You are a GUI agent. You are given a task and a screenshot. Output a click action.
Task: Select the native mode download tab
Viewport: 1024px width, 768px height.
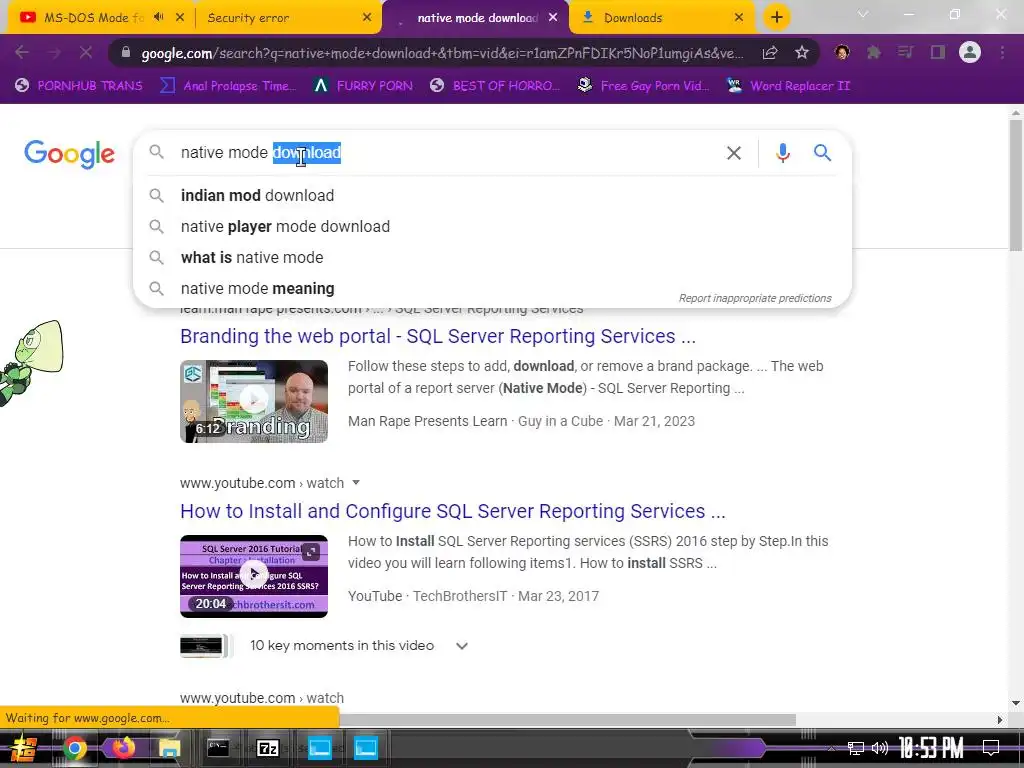(476, 18)
